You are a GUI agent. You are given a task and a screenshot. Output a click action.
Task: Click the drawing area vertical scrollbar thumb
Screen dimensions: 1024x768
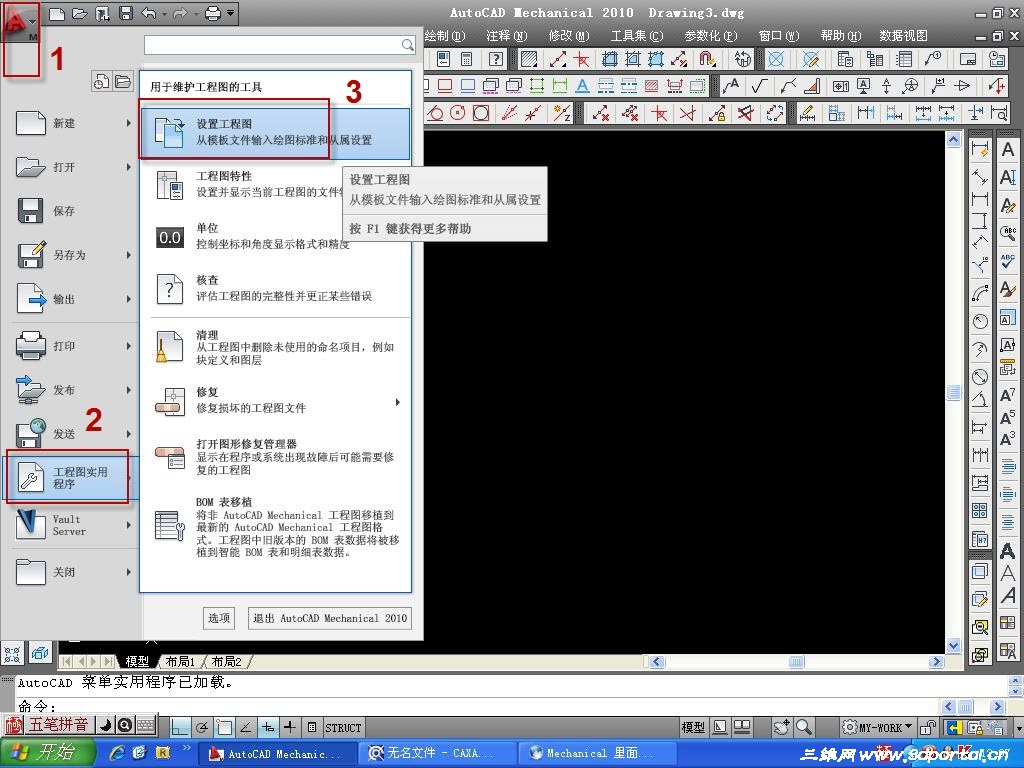click(953, 392)
